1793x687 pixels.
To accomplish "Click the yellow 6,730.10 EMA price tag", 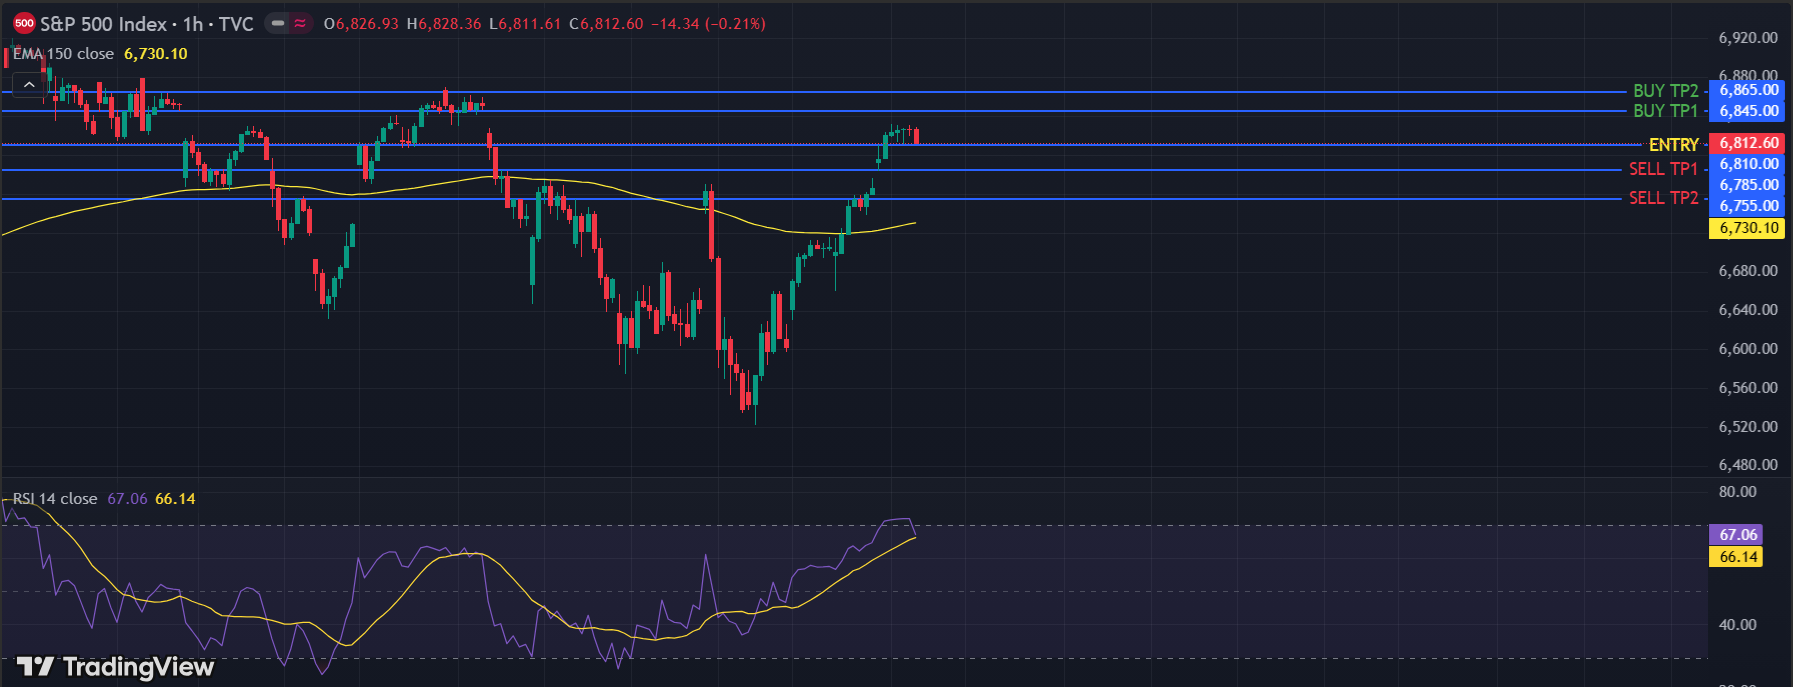I will pos(1748,228).
